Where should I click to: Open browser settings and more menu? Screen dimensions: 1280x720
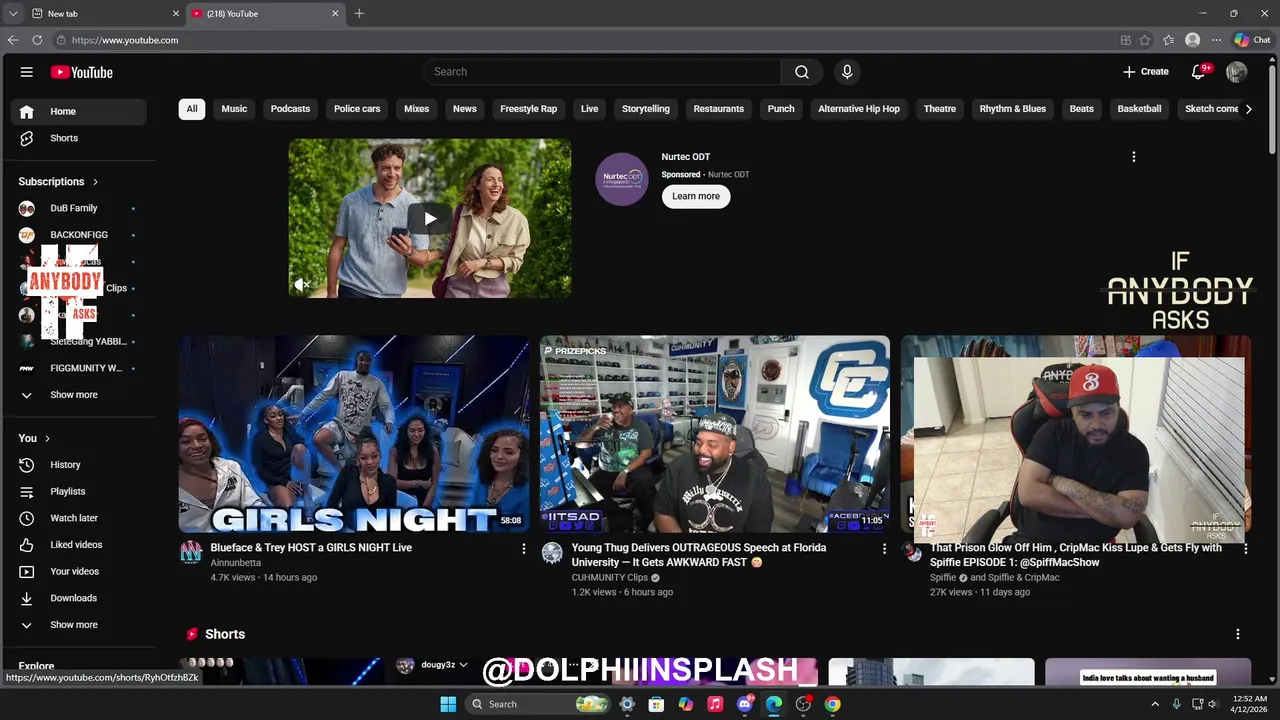tap(1216, 40)
